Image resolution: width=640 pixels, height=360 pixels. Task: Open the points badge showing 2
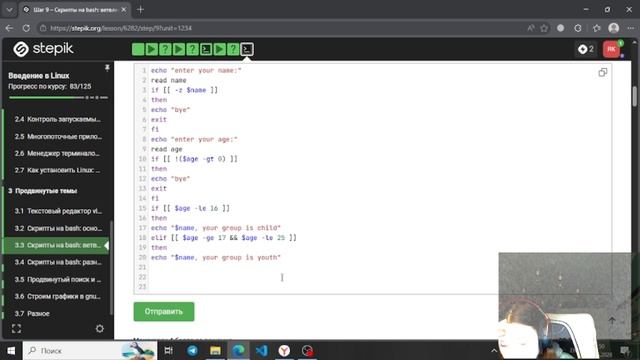coord(586,49)
